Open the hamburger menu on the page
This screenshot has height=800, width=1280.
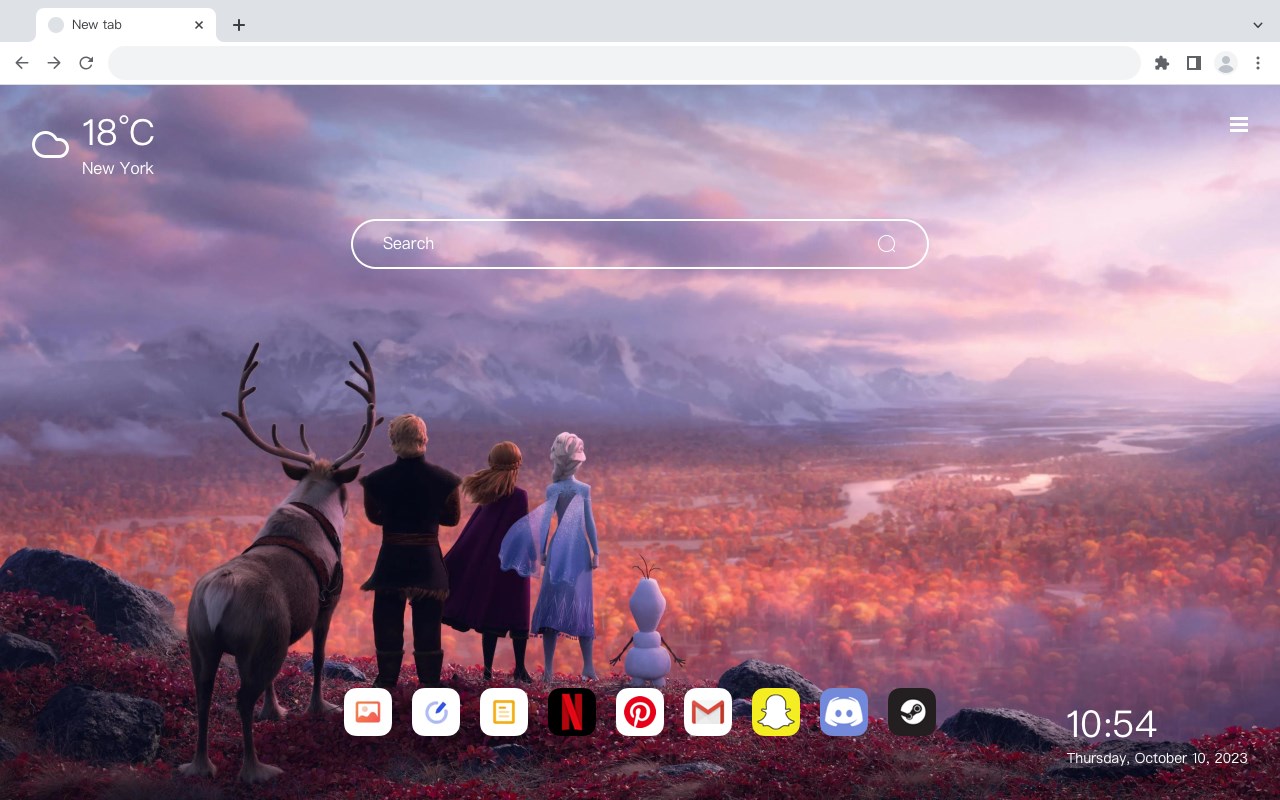[1239, 125]
